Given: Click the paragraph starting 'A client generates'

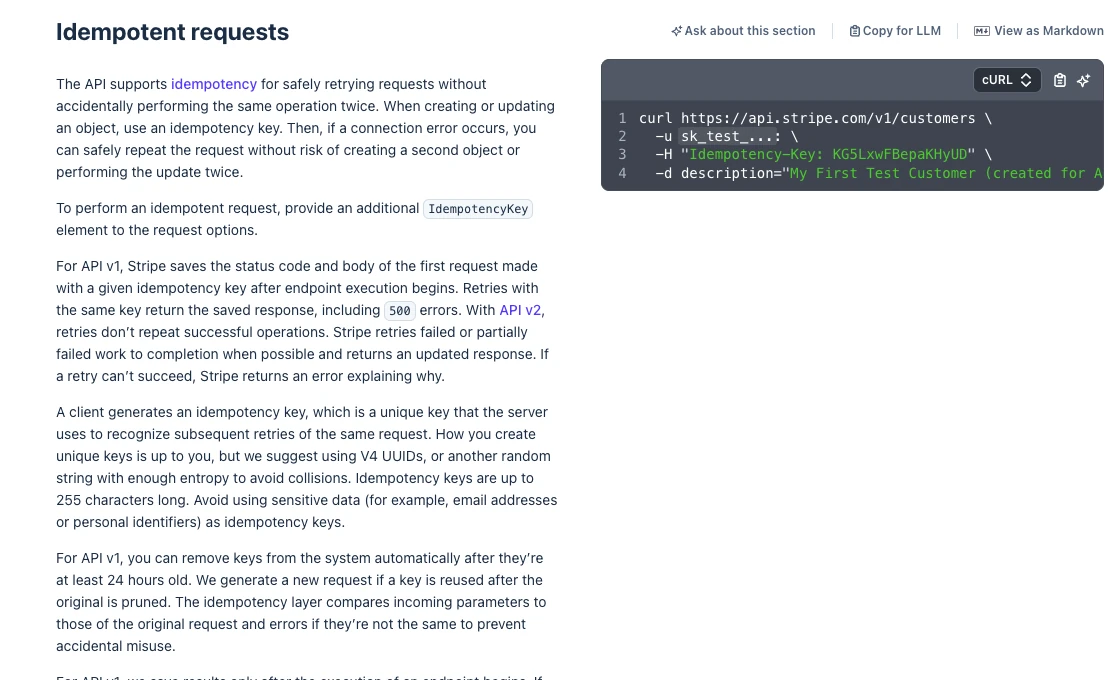Looking at the screenshot, I should click(x=307, y=467).
